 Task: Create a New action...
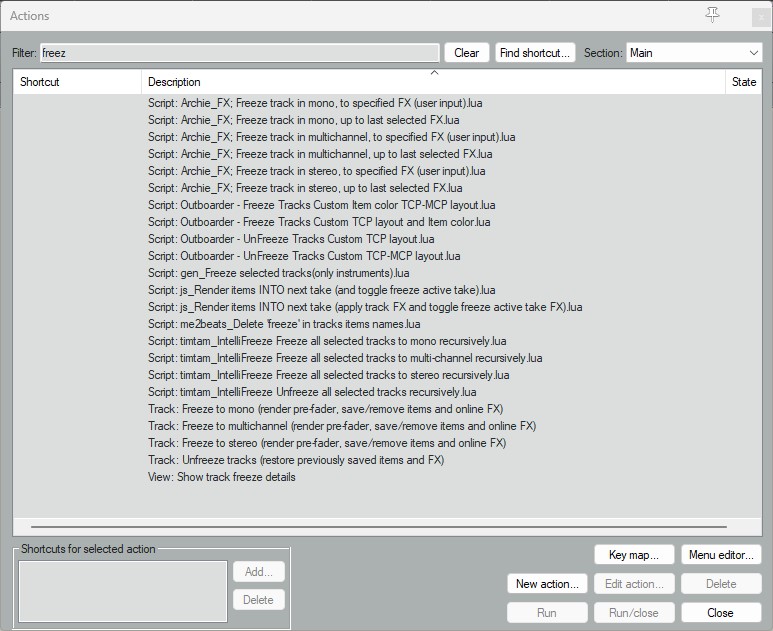(x=547, y=584)
